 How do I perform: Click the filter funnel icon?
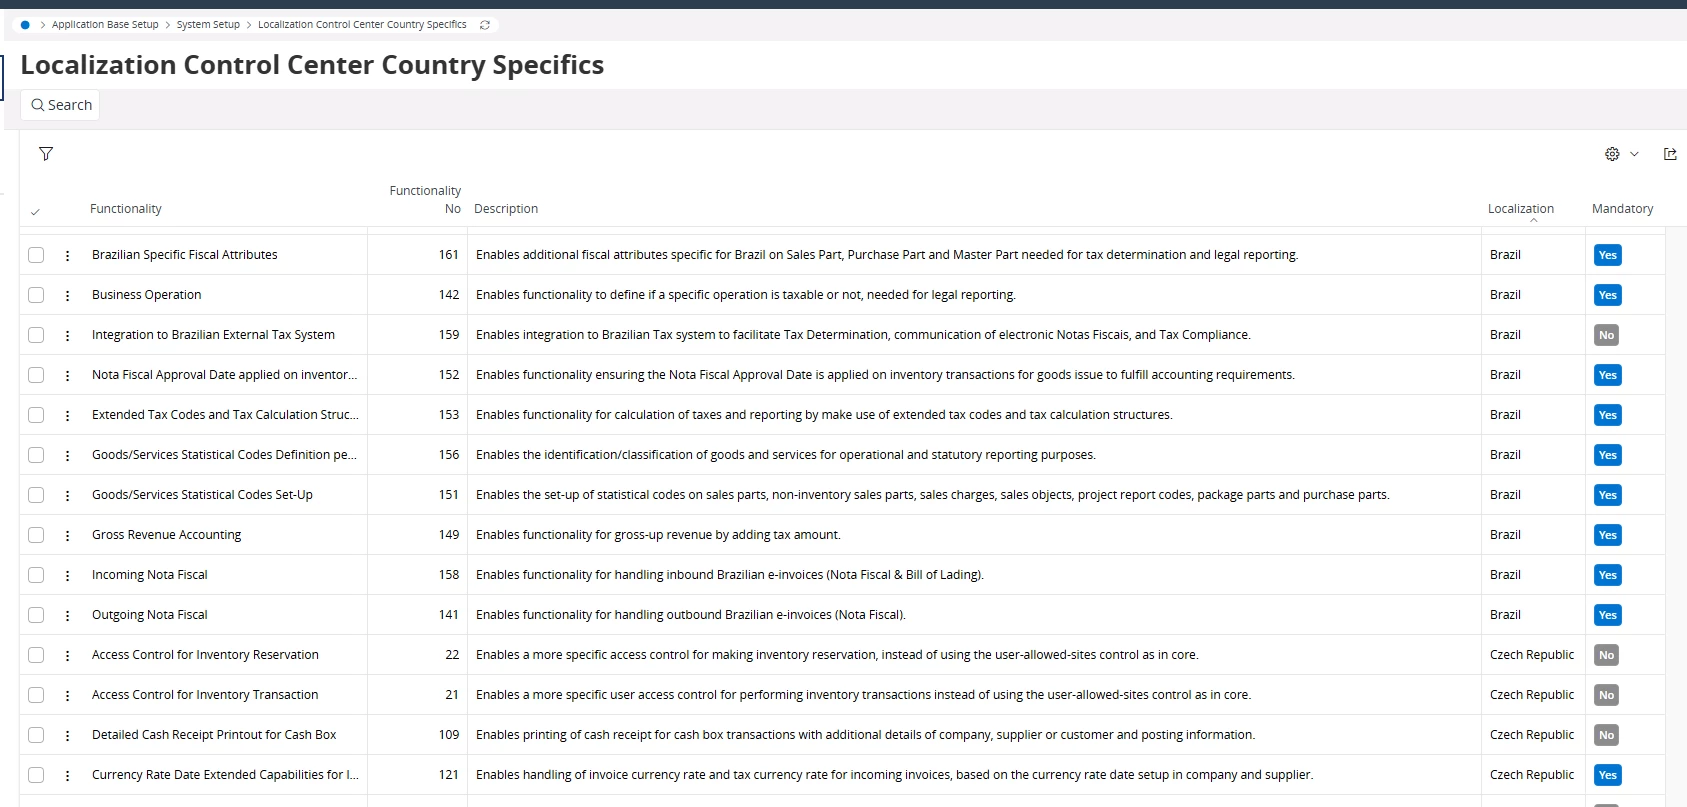[46, 154]
